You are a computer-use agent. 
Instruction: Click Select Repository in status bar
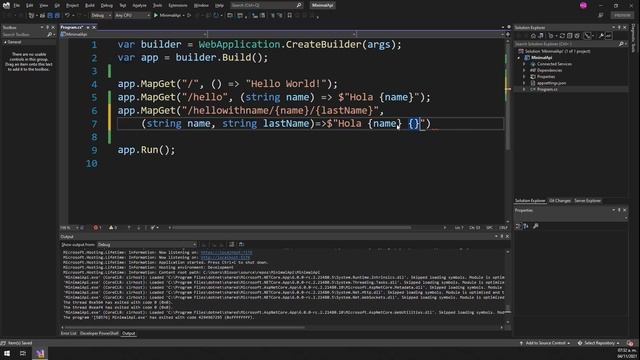click(x=599, y=343)
